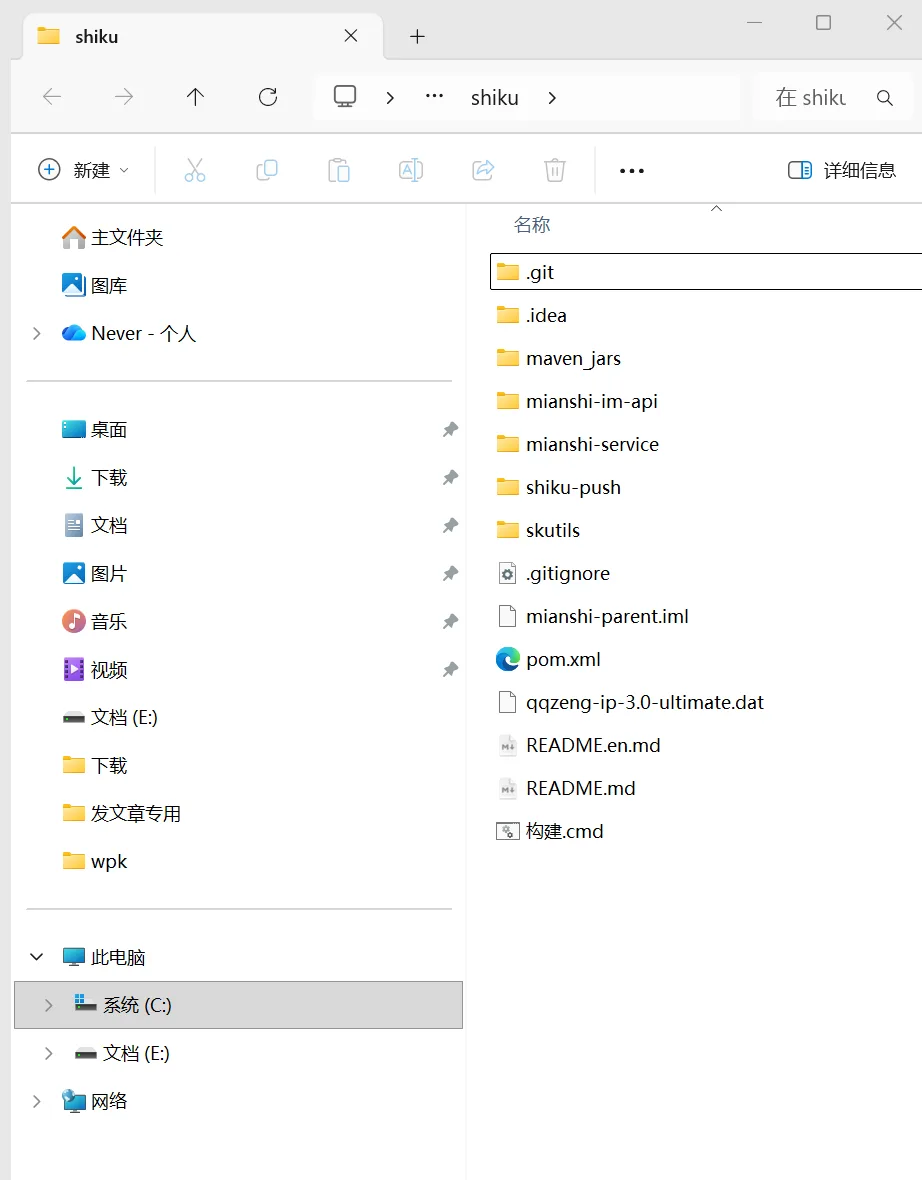Unpin 音乐 using its pin icon
The width and height of the screenshot is (922, 1180).
pyautogui.click(x=450, y=622)
